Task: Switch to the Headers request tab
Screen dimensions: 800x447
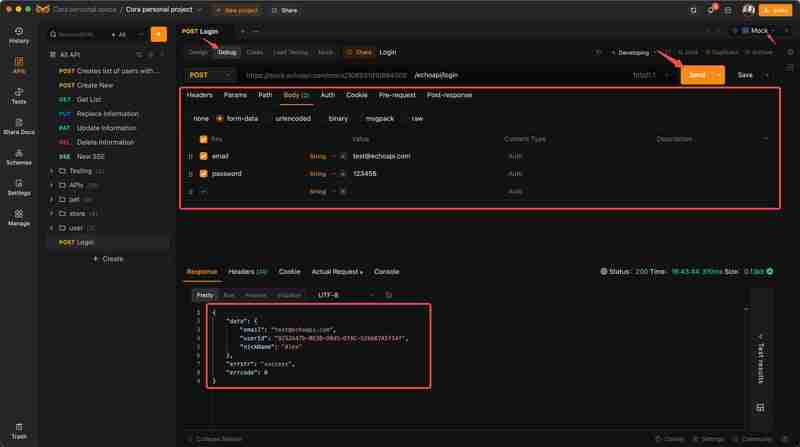Action: pos(199,95)
